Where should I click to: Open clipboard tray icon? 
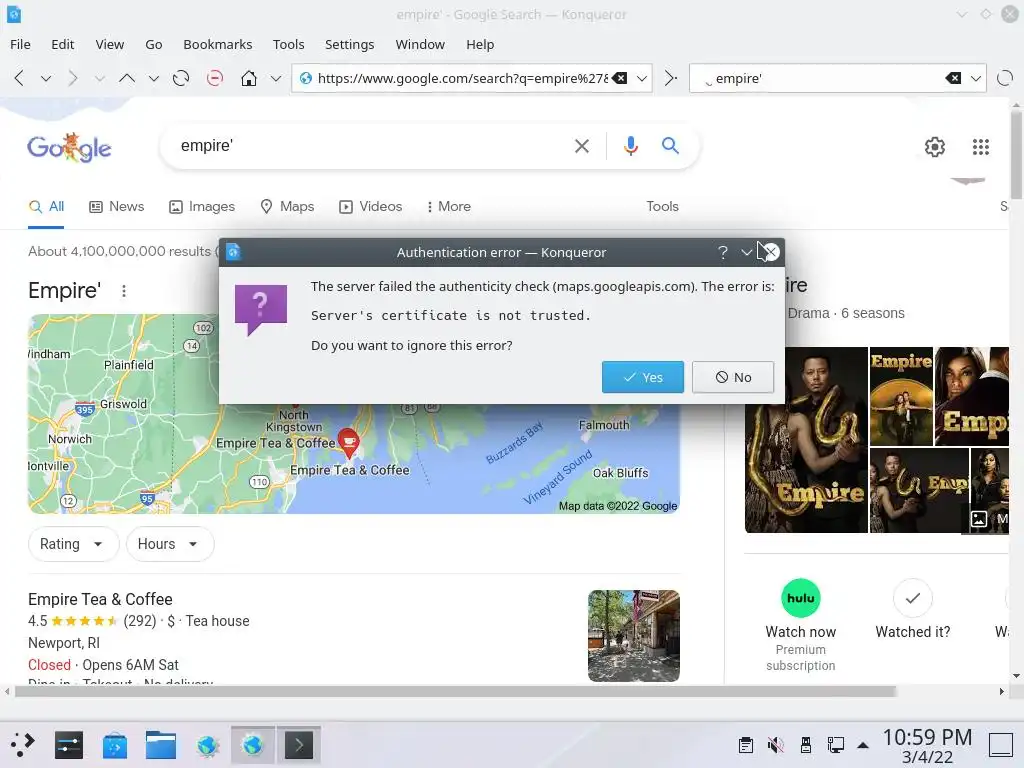pyautogui.click(x=745, y=745)
